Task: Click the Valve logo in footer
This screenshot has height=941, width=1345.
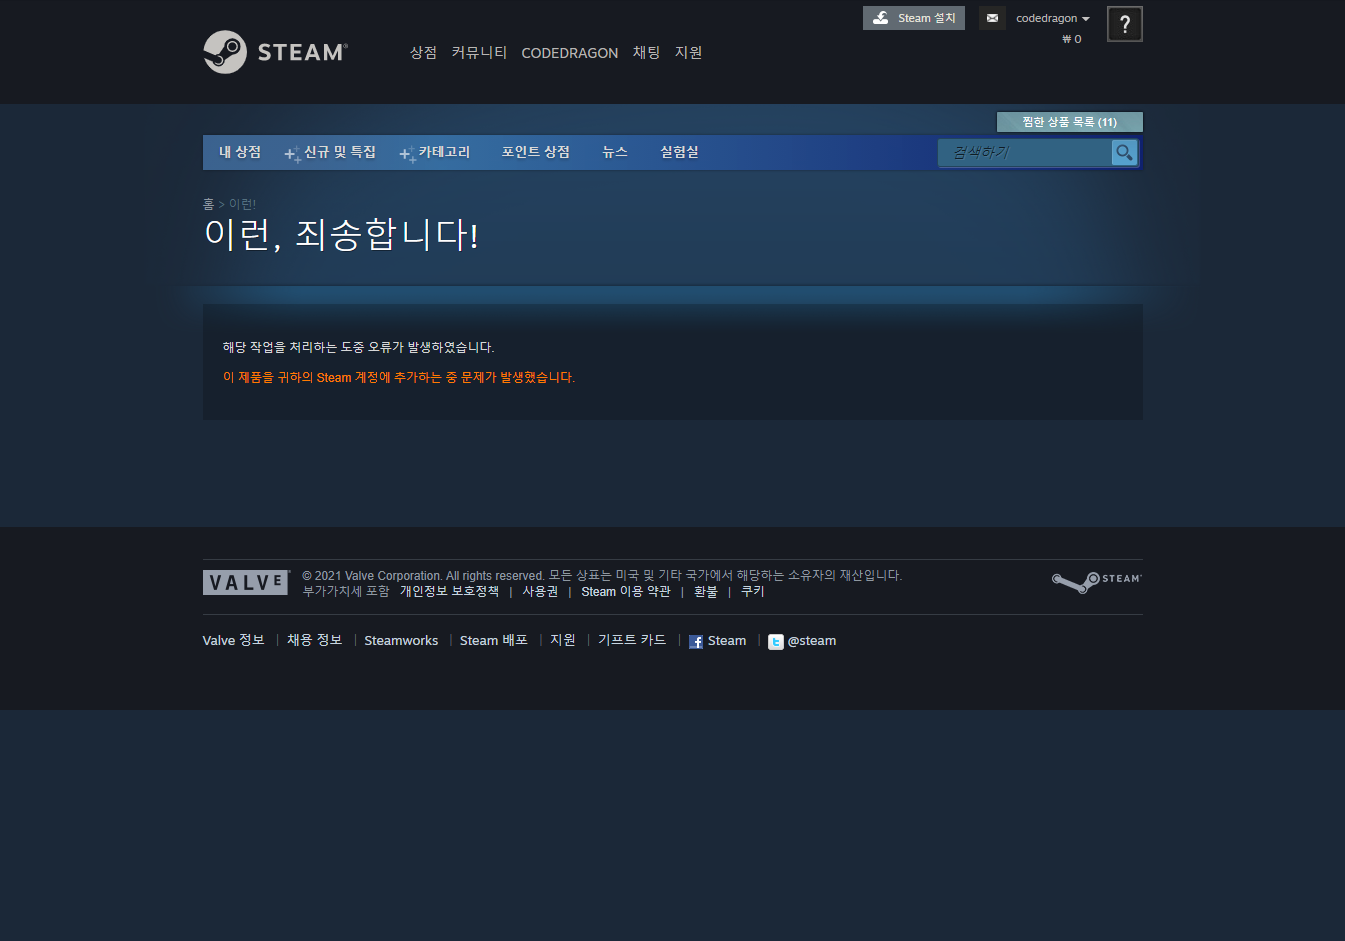Action: coord(246,583)
